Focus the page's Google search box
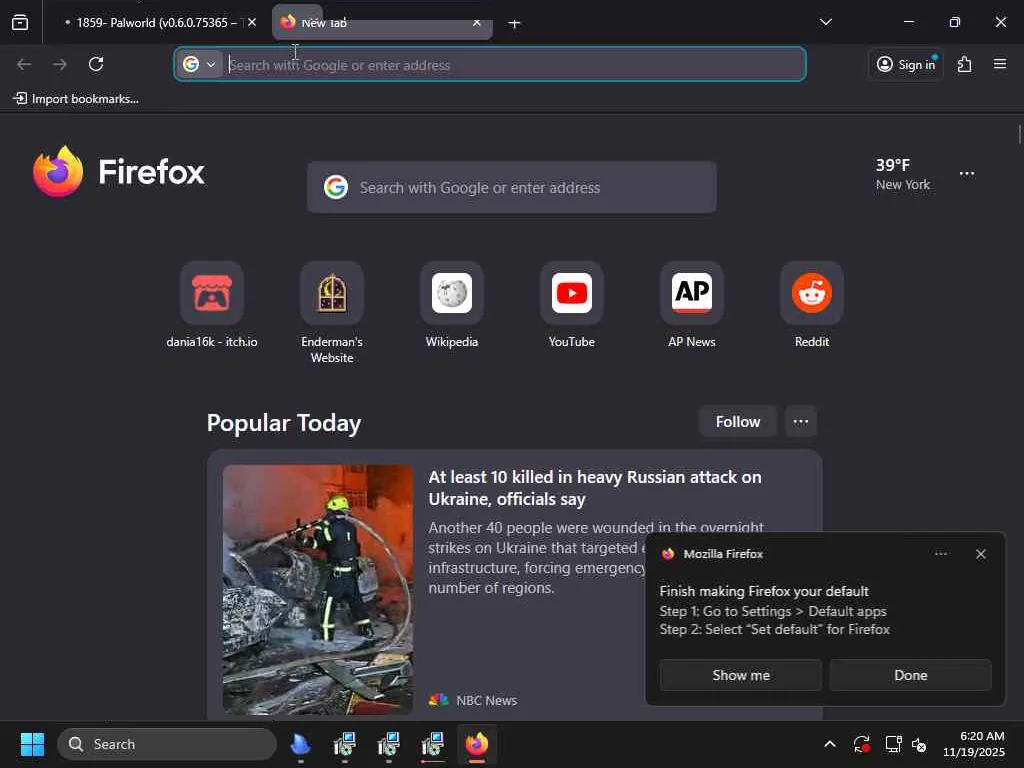The height and width of the screenshot is (768, 1024). 511,187
